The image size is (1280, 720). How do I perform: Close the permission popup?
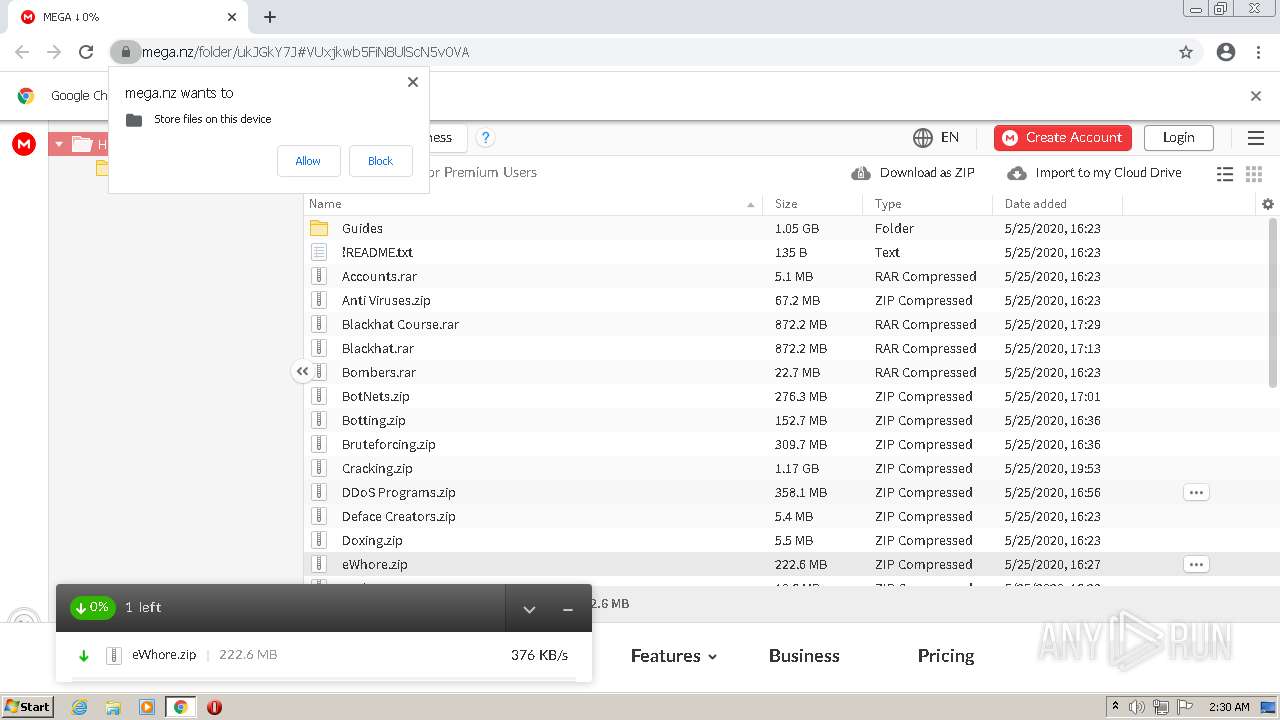tap(413, 82)
